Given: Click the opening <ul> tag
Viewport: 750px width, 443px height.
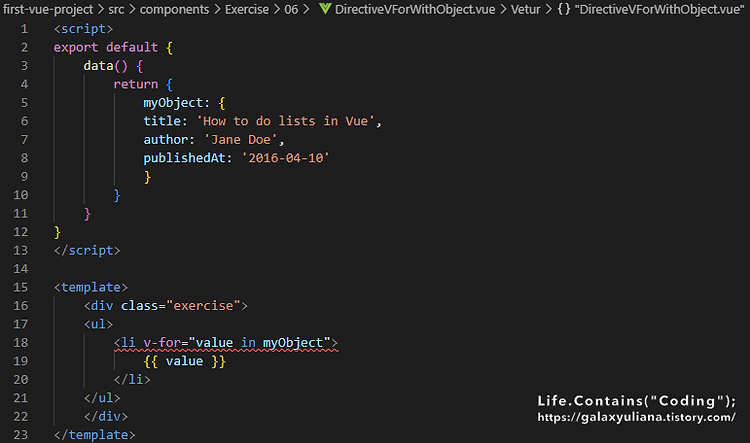Looking at the screenshot, I should [x=99, y=324].
